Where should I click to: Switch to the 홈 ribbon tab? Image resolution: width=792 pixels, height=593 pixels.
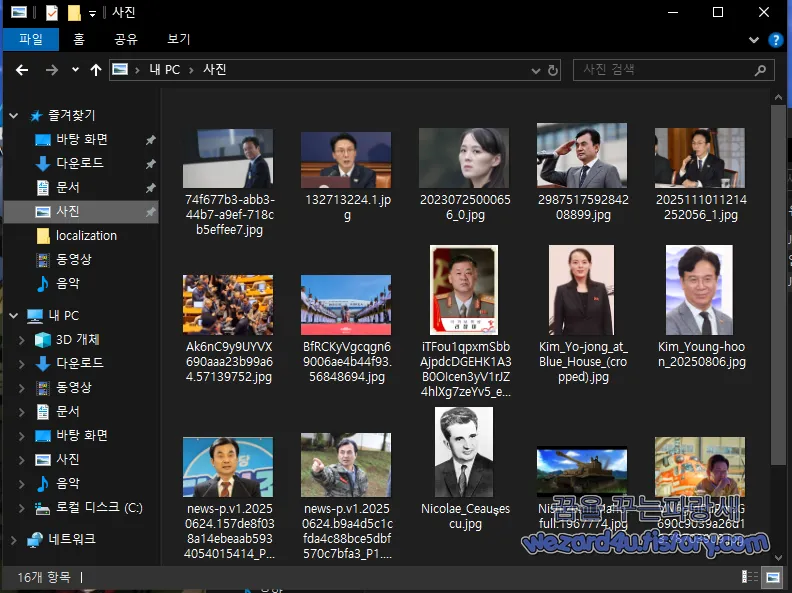tap(79, 39)
